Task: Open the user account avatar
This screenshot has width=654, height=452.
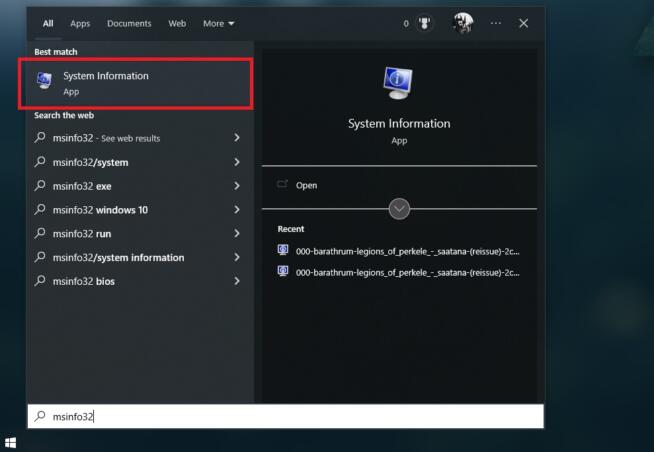Action: pos(463,23)
